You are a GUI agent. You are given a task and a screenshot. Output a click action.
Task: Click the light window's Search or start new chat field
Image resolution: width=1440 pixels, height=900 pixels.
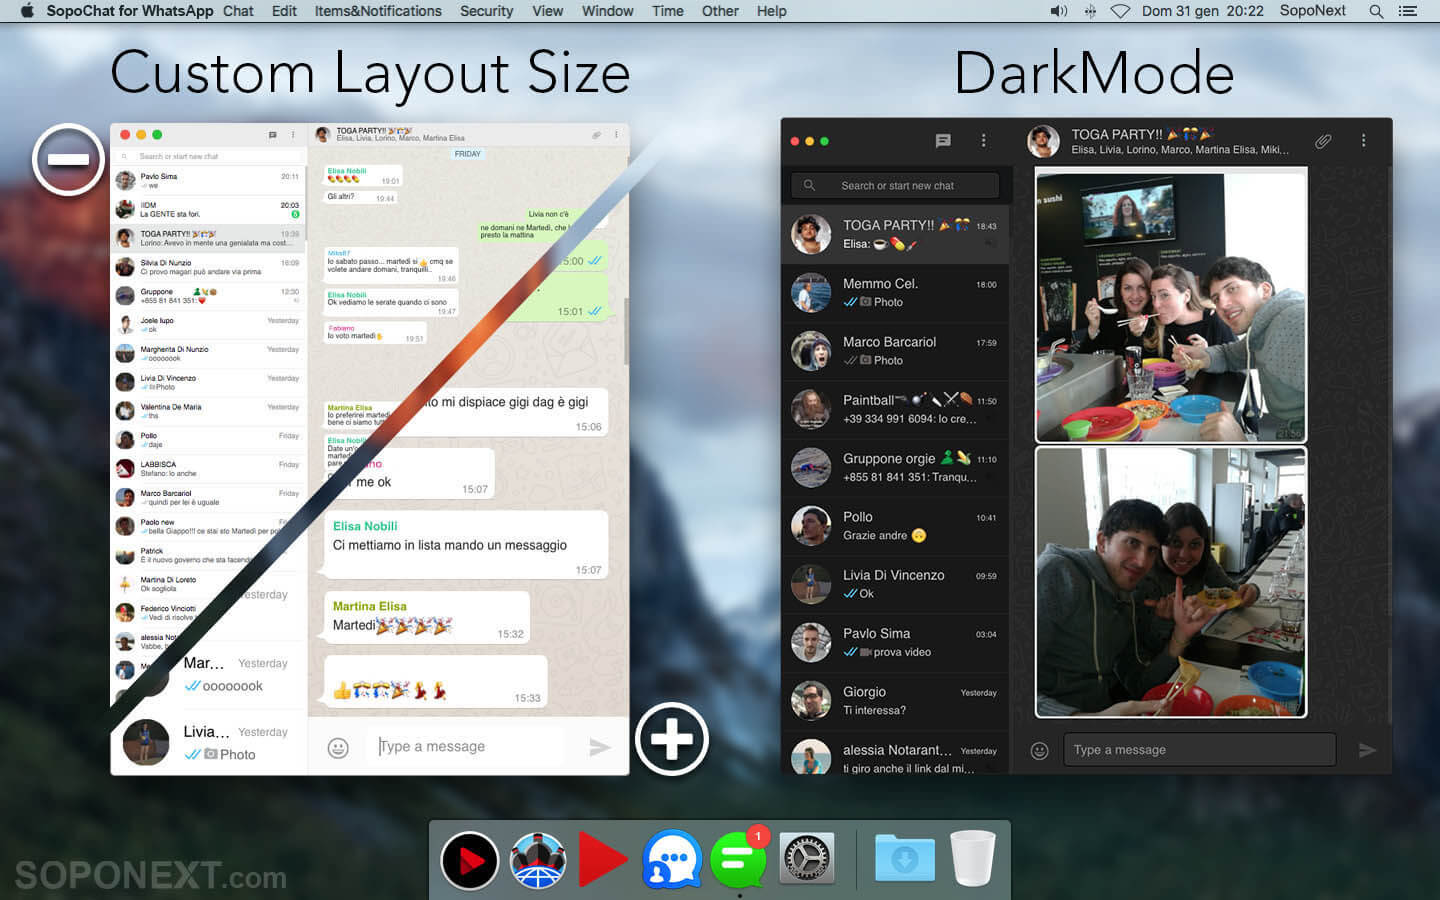click(208, 156)
